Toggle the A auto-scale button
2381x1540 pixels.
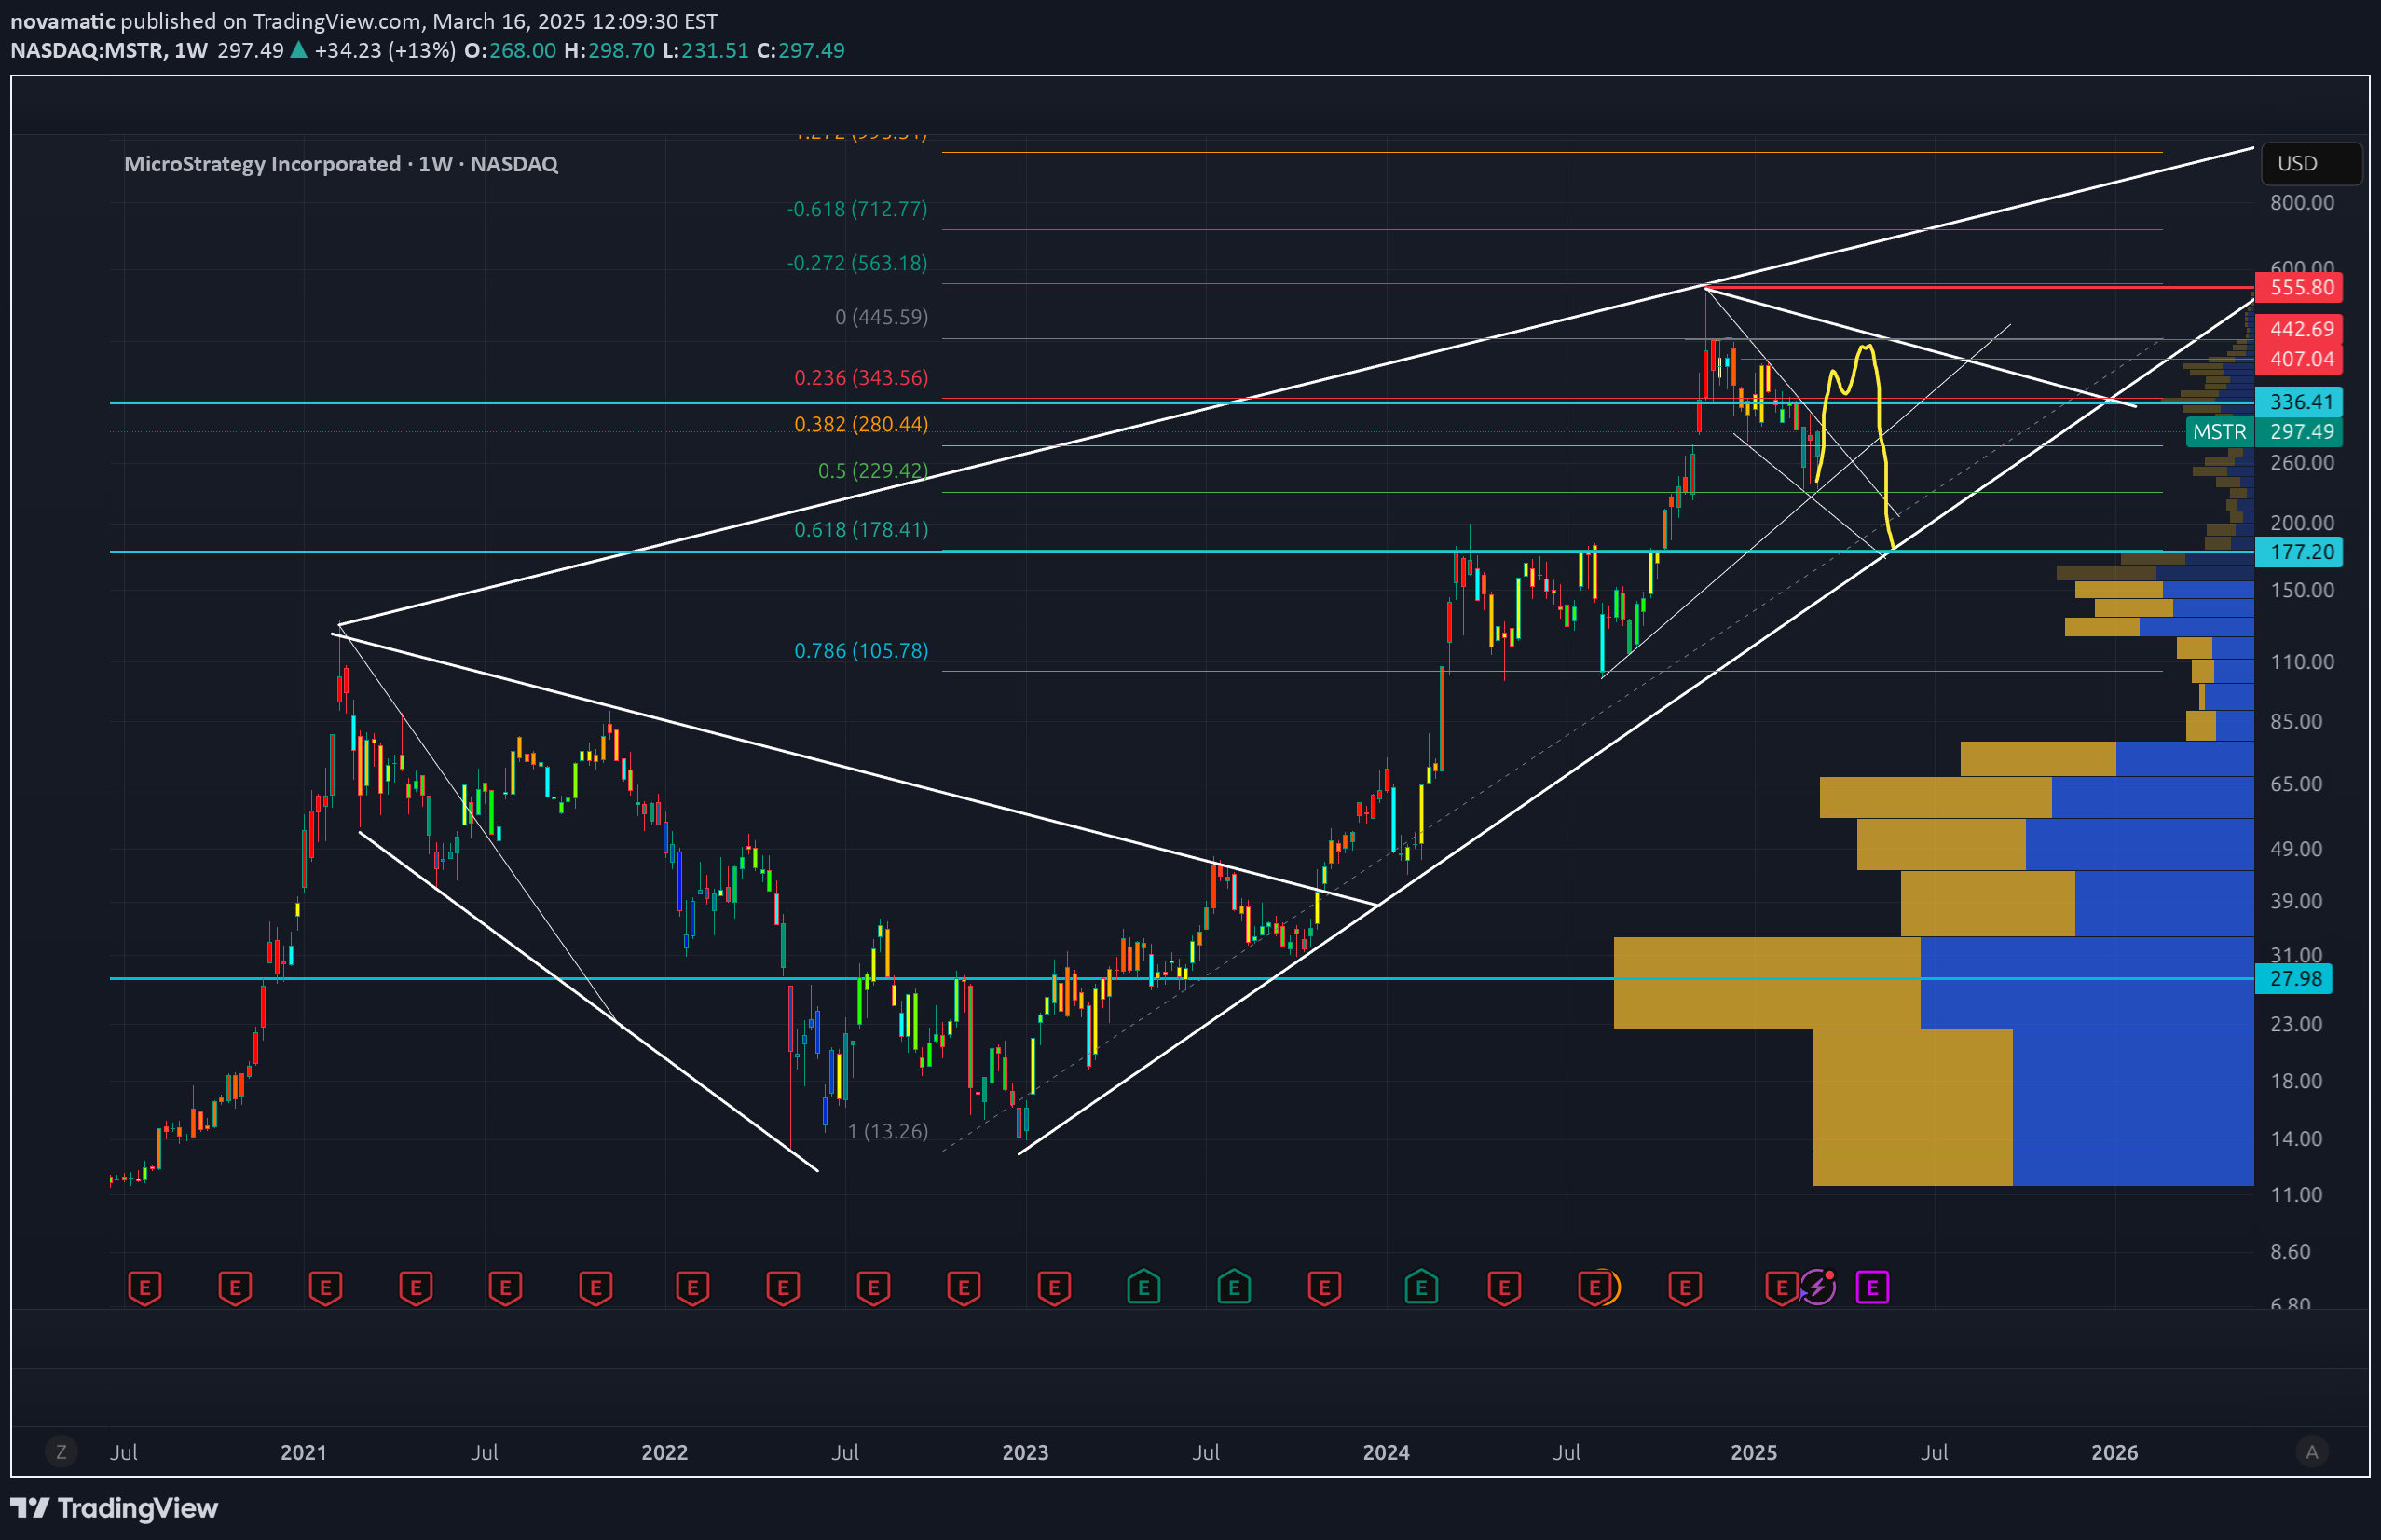pyautogui.click(x=2312, y=1451)
